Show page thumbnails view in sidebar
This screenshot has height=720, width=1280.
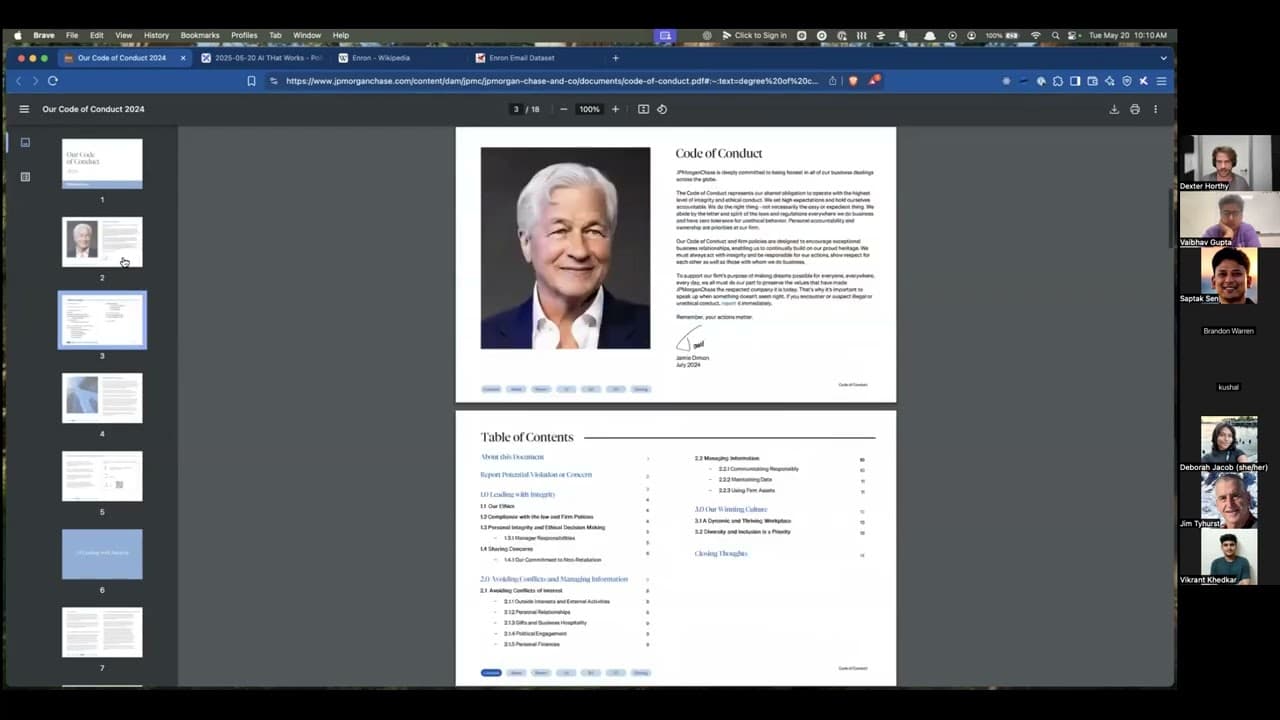[25, 142]
